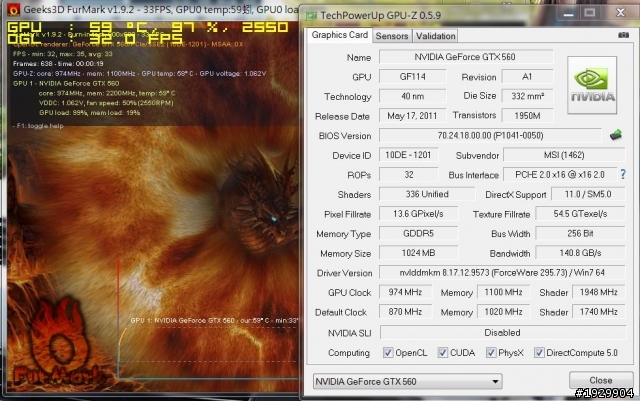Viewport: 640px width, 401px height.
Task: Click the Bandwidth value 140.8 GB/s
Action: pyautogui.click(x=580, y=253)
